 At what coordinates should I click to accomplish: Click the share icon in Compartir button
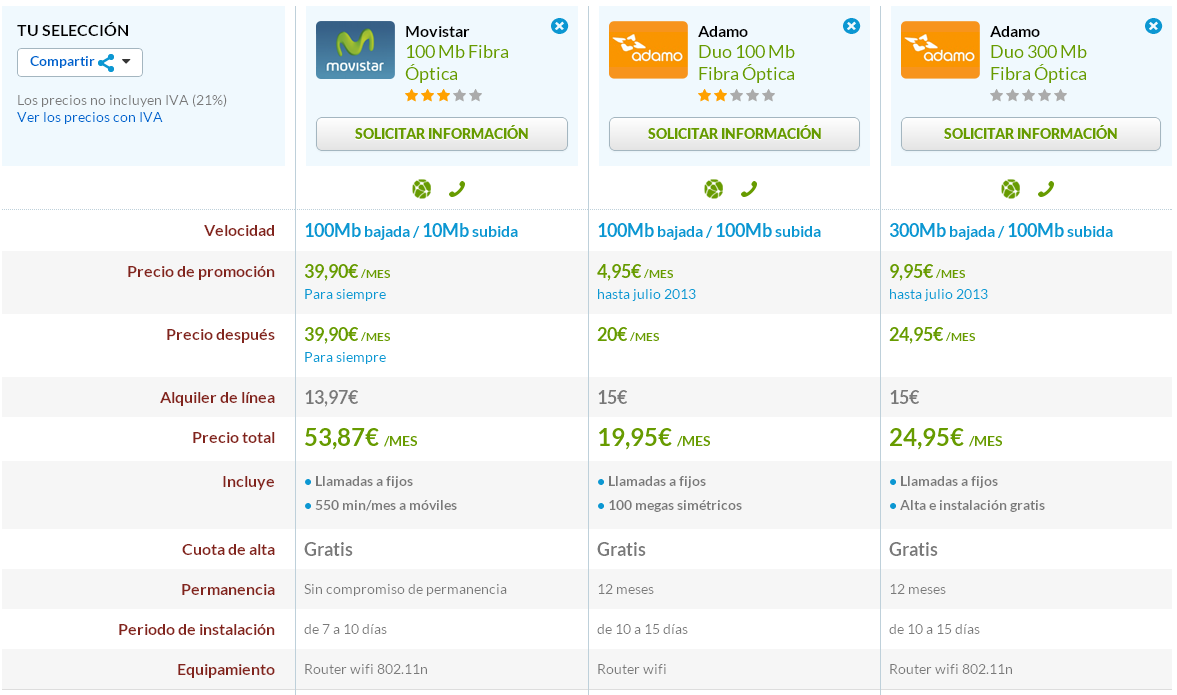pos(107,63)
